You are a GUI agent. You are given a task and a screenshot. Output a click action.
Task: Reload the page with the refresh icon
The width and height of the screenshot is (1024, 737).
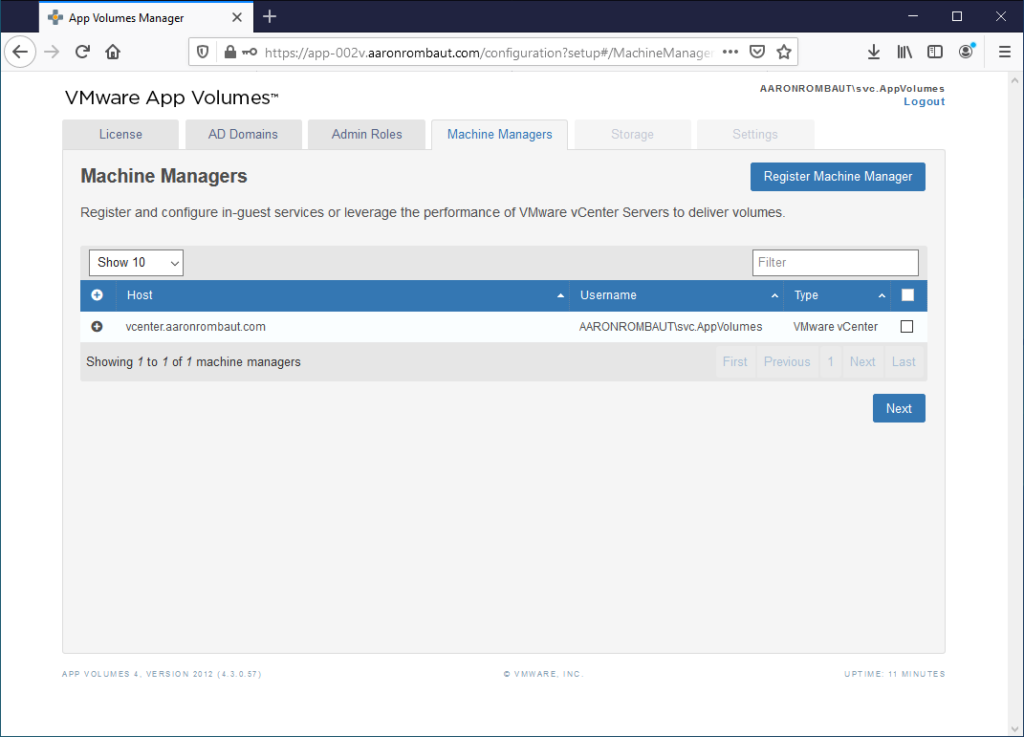tap(83, 52)
